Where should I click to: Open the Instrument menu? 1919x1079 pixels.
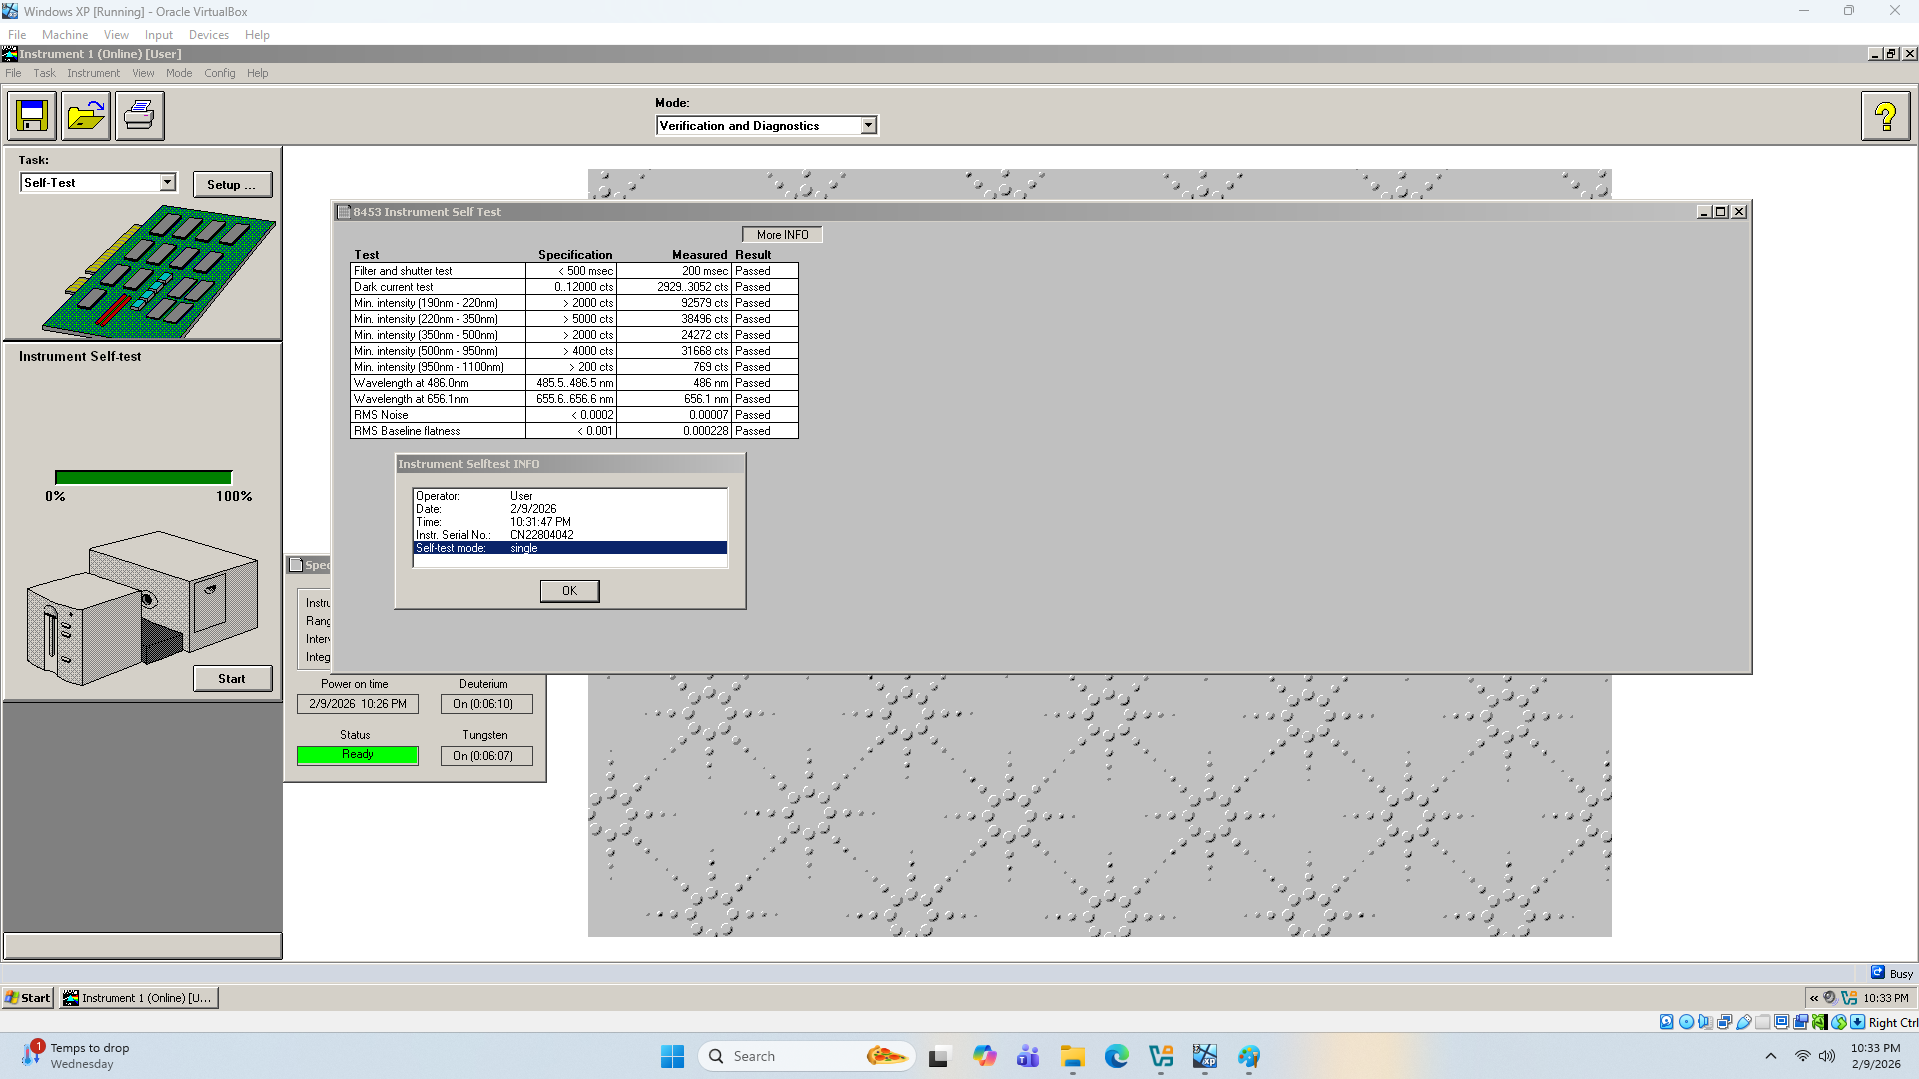point(93,73)
